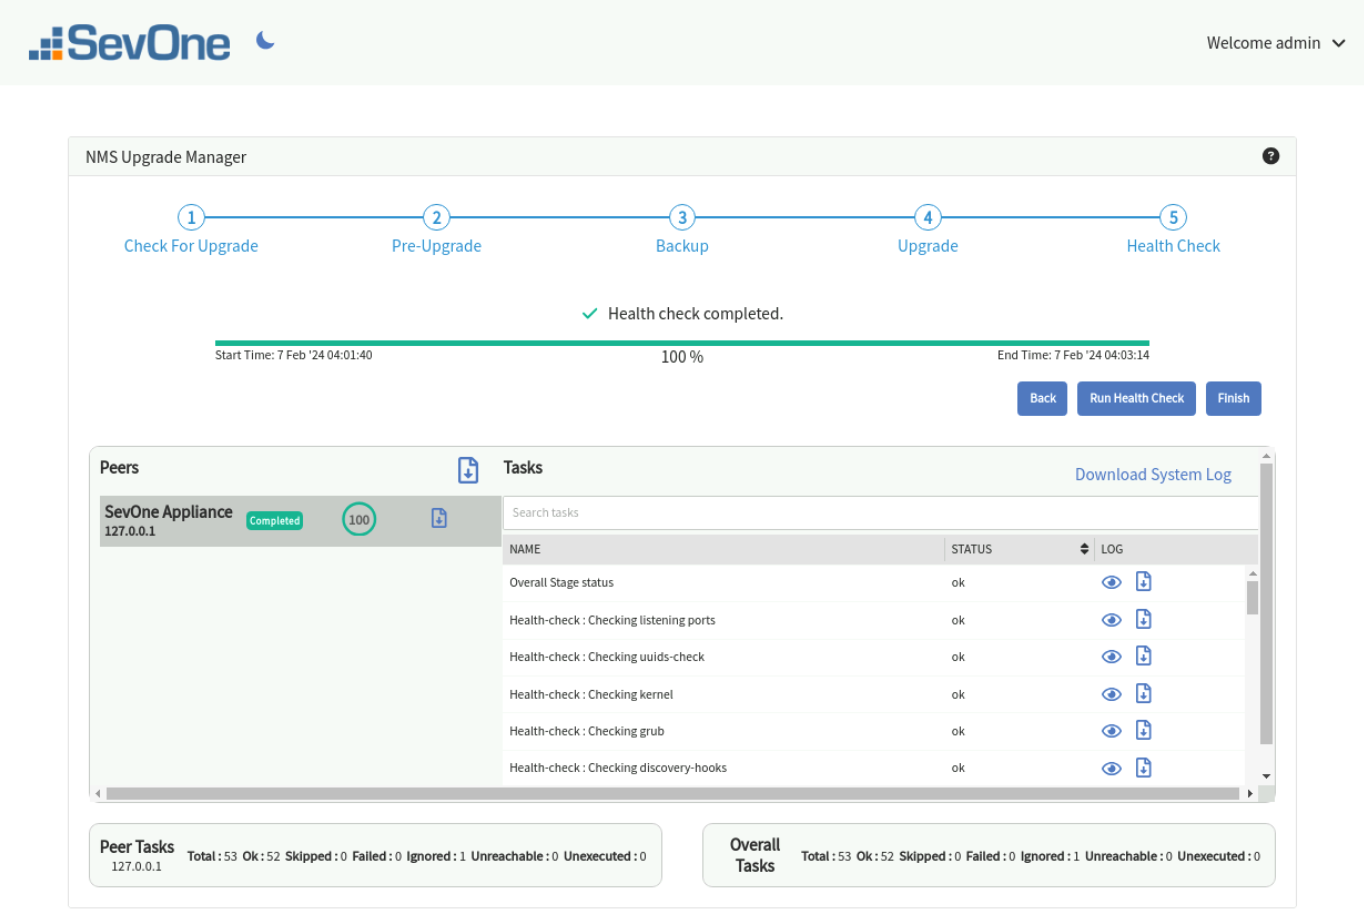Image resolution: width=1364 pixels, height=912 pixels.
Task: Click Run Health Check button
Action: click(1136, 398)
